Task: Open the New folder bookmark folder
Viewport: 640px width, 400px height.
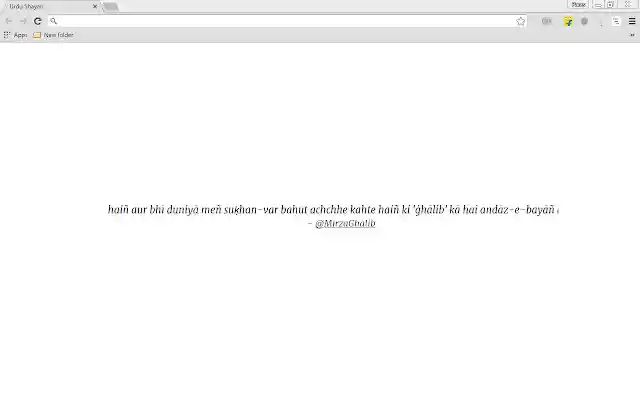Action: pos(53,35)
